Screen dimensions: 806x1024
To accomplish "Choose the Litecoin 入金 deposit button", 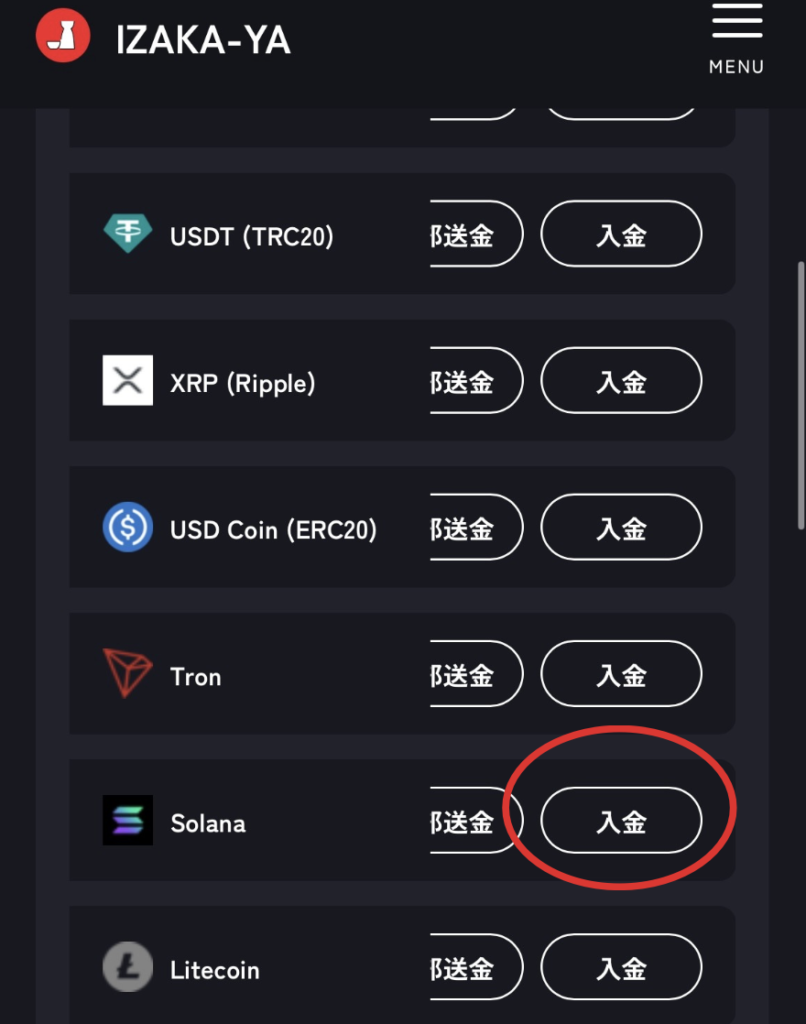I will tap(621, 968).
